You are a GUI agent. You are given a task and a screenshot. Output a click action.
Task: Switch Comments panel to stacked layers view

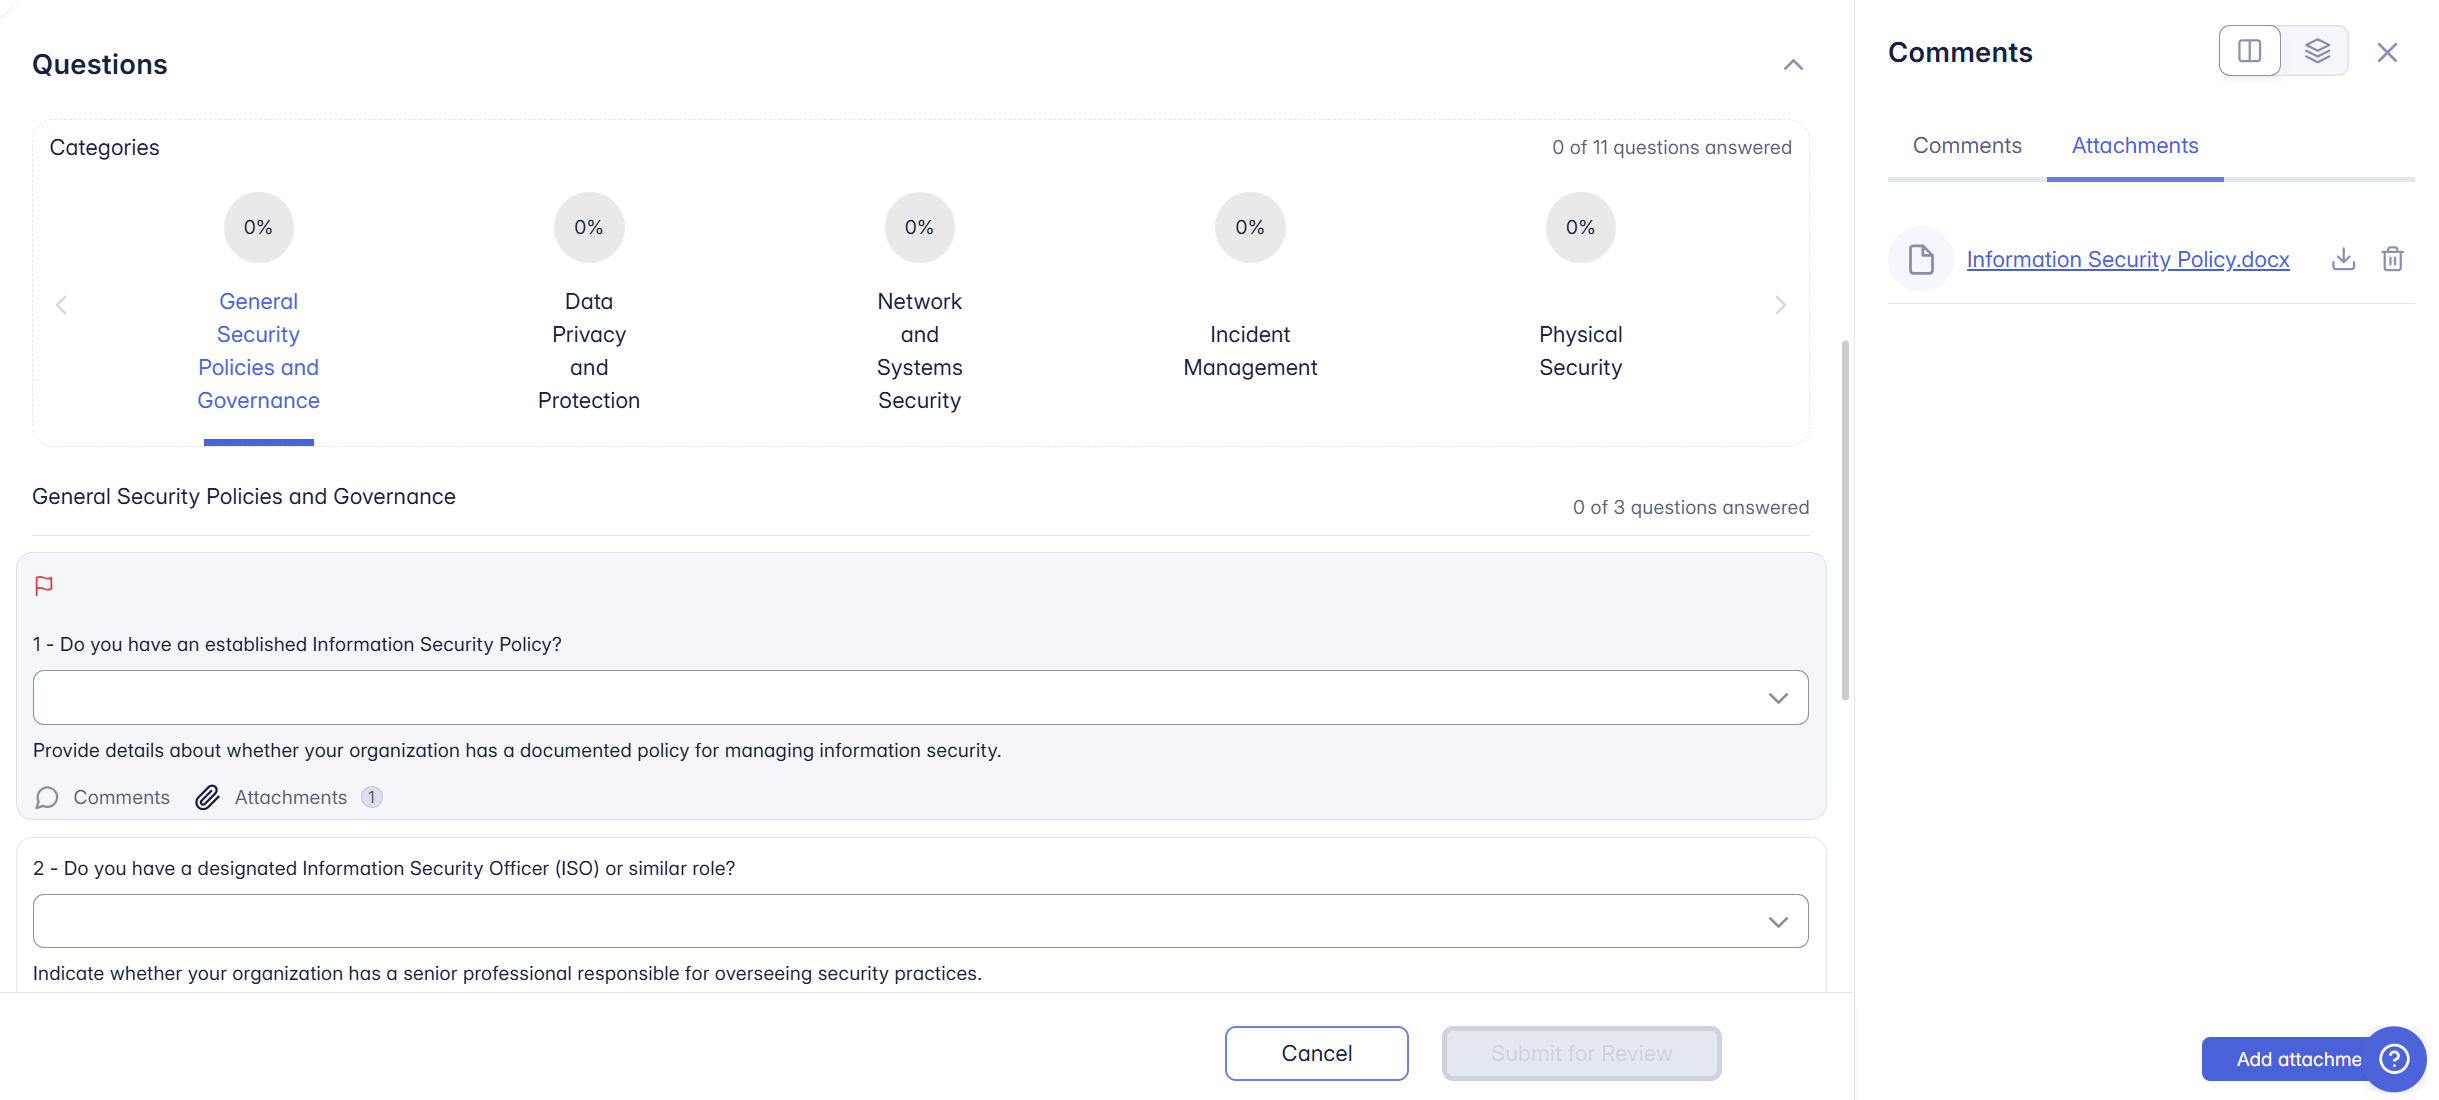2318,50
